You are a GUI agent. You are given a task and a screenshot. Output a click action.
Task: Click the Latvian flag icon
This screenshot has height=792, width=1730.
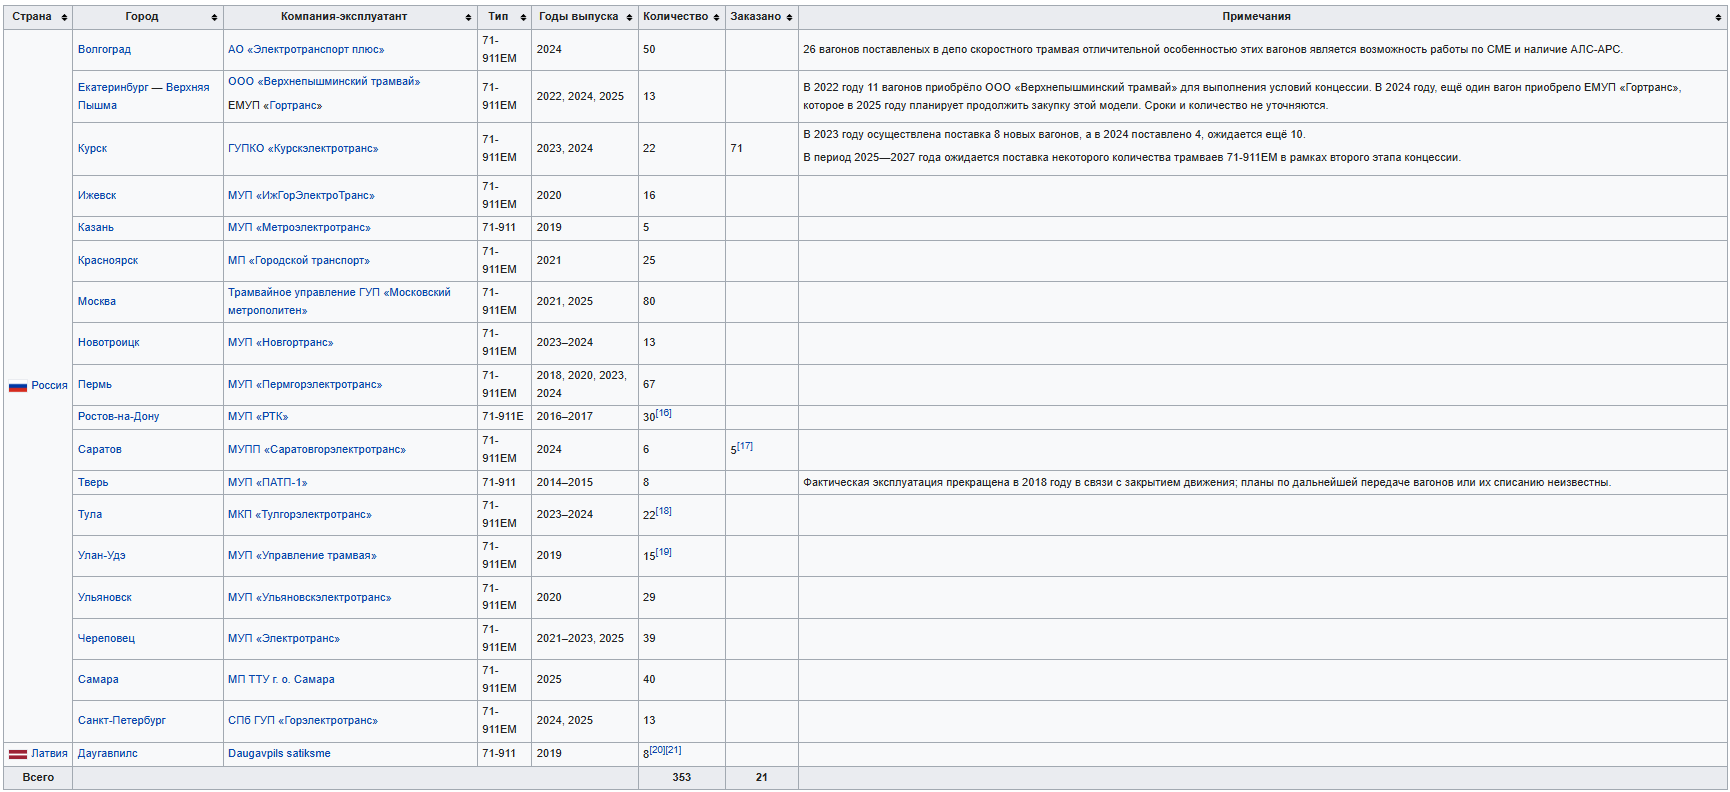pos(18,754)
